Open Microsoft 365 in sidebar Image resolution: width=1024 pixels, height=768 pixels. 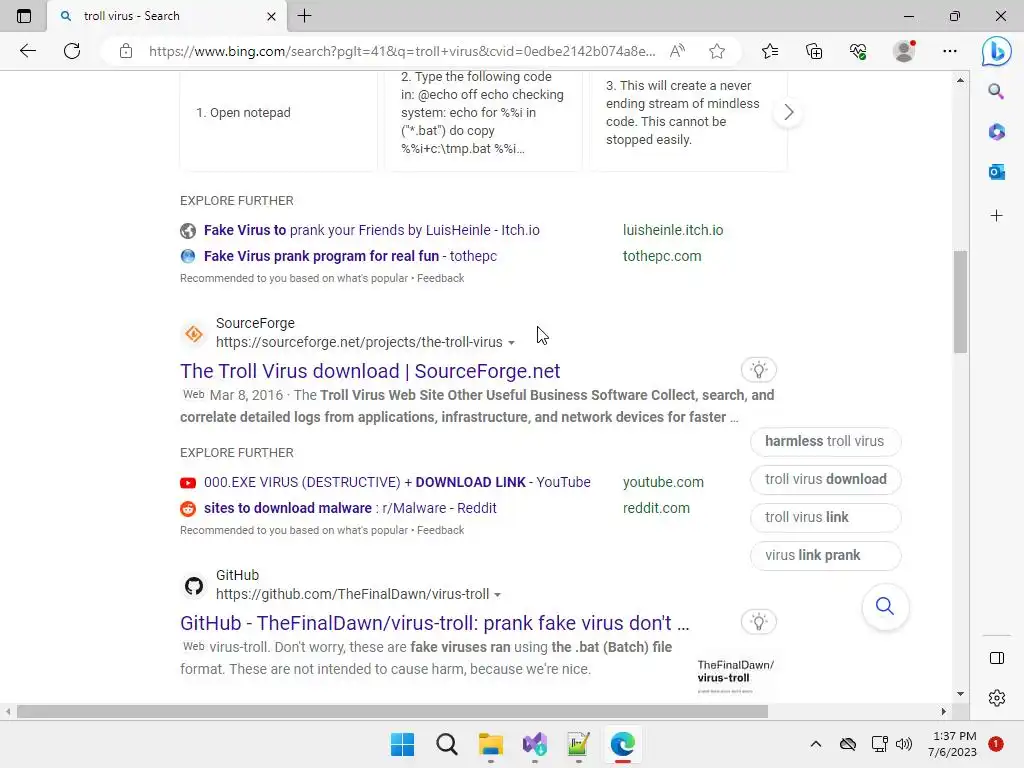coord(996,132)
